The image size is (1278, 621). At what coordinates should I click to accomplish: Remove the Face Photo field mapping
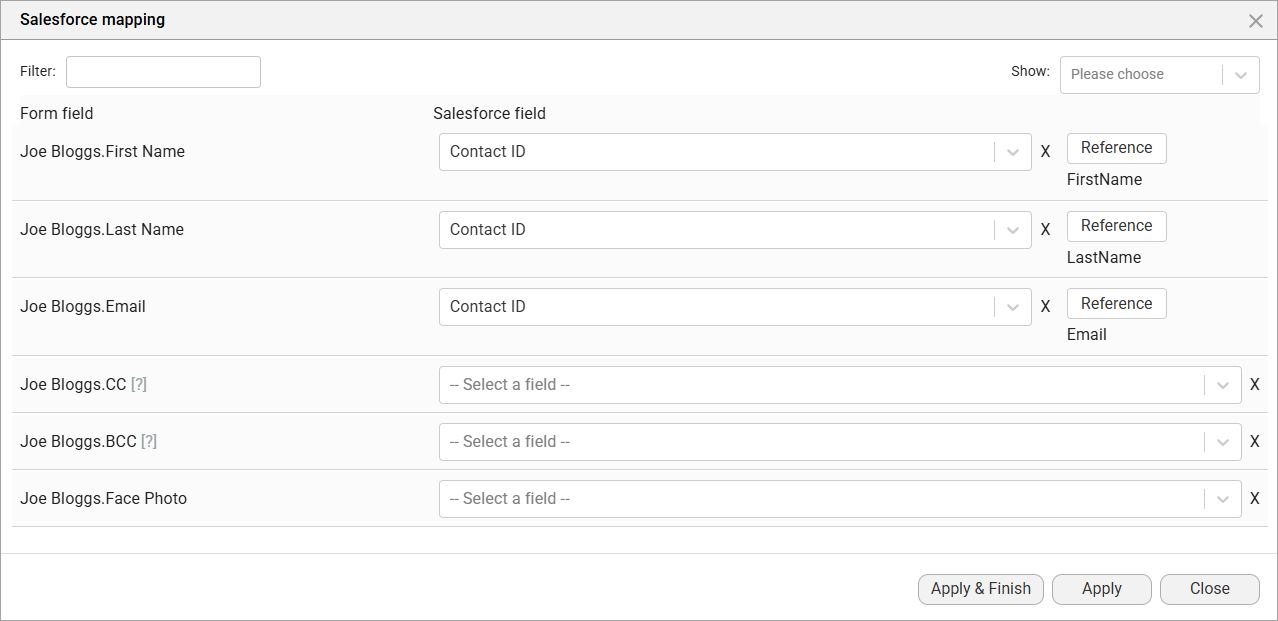1255,498
